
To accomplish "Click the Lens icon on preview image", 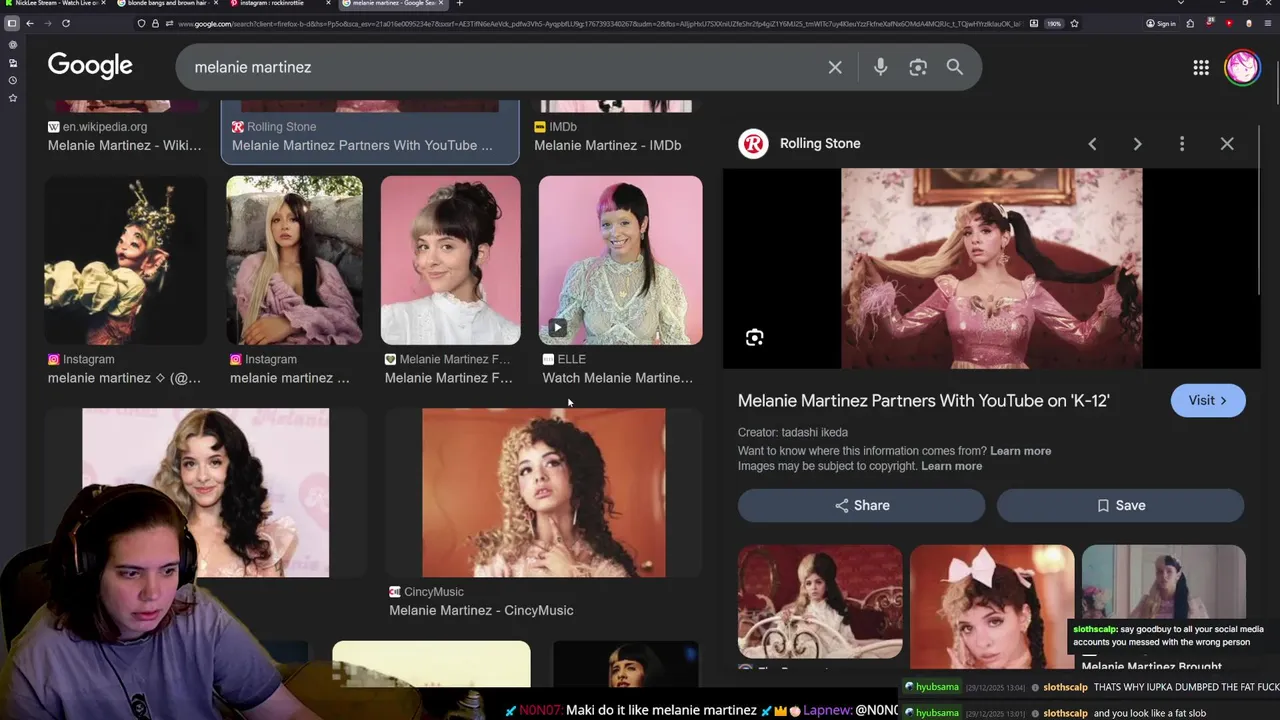I will tap(755, 338).
